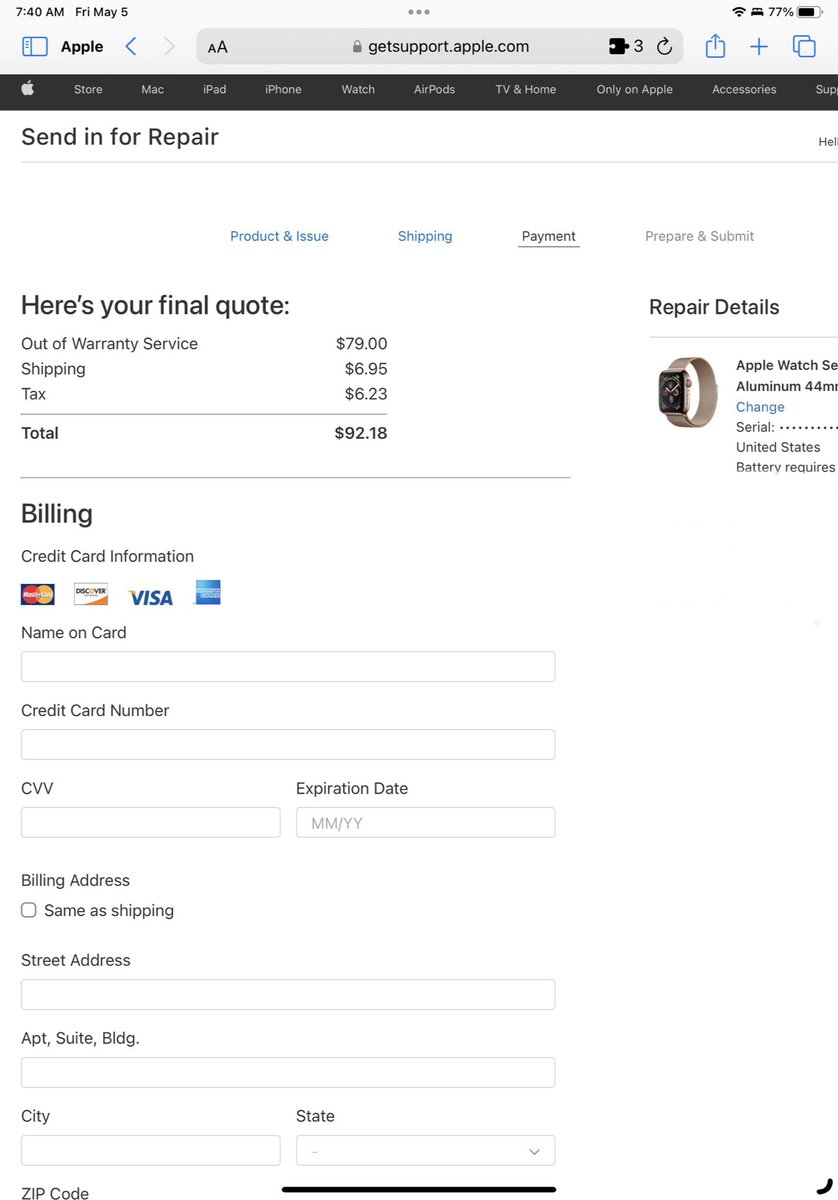Open iPhone in the Apple navigation
The image size is (838, 1200).
[x=283, y=89]
